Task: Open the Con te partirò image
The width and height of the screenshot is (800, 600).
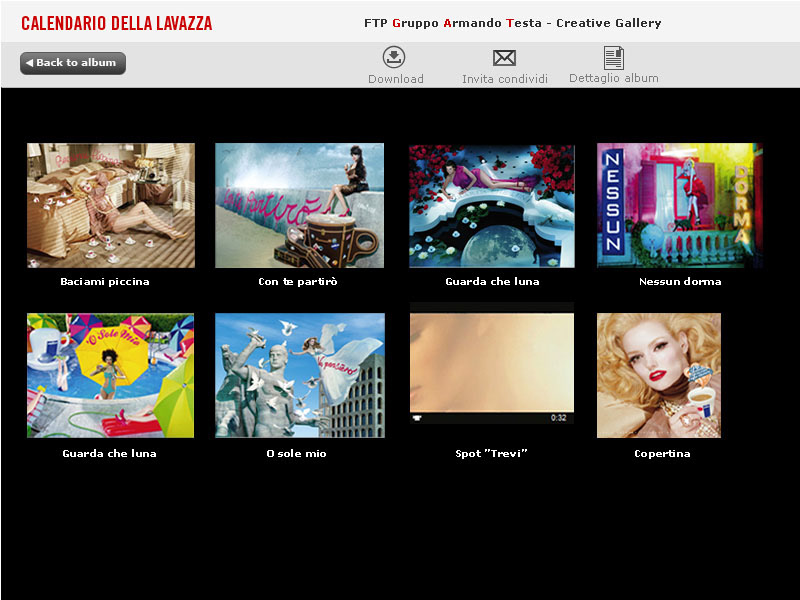Action: pyautogui.click(x=299, y=205)
